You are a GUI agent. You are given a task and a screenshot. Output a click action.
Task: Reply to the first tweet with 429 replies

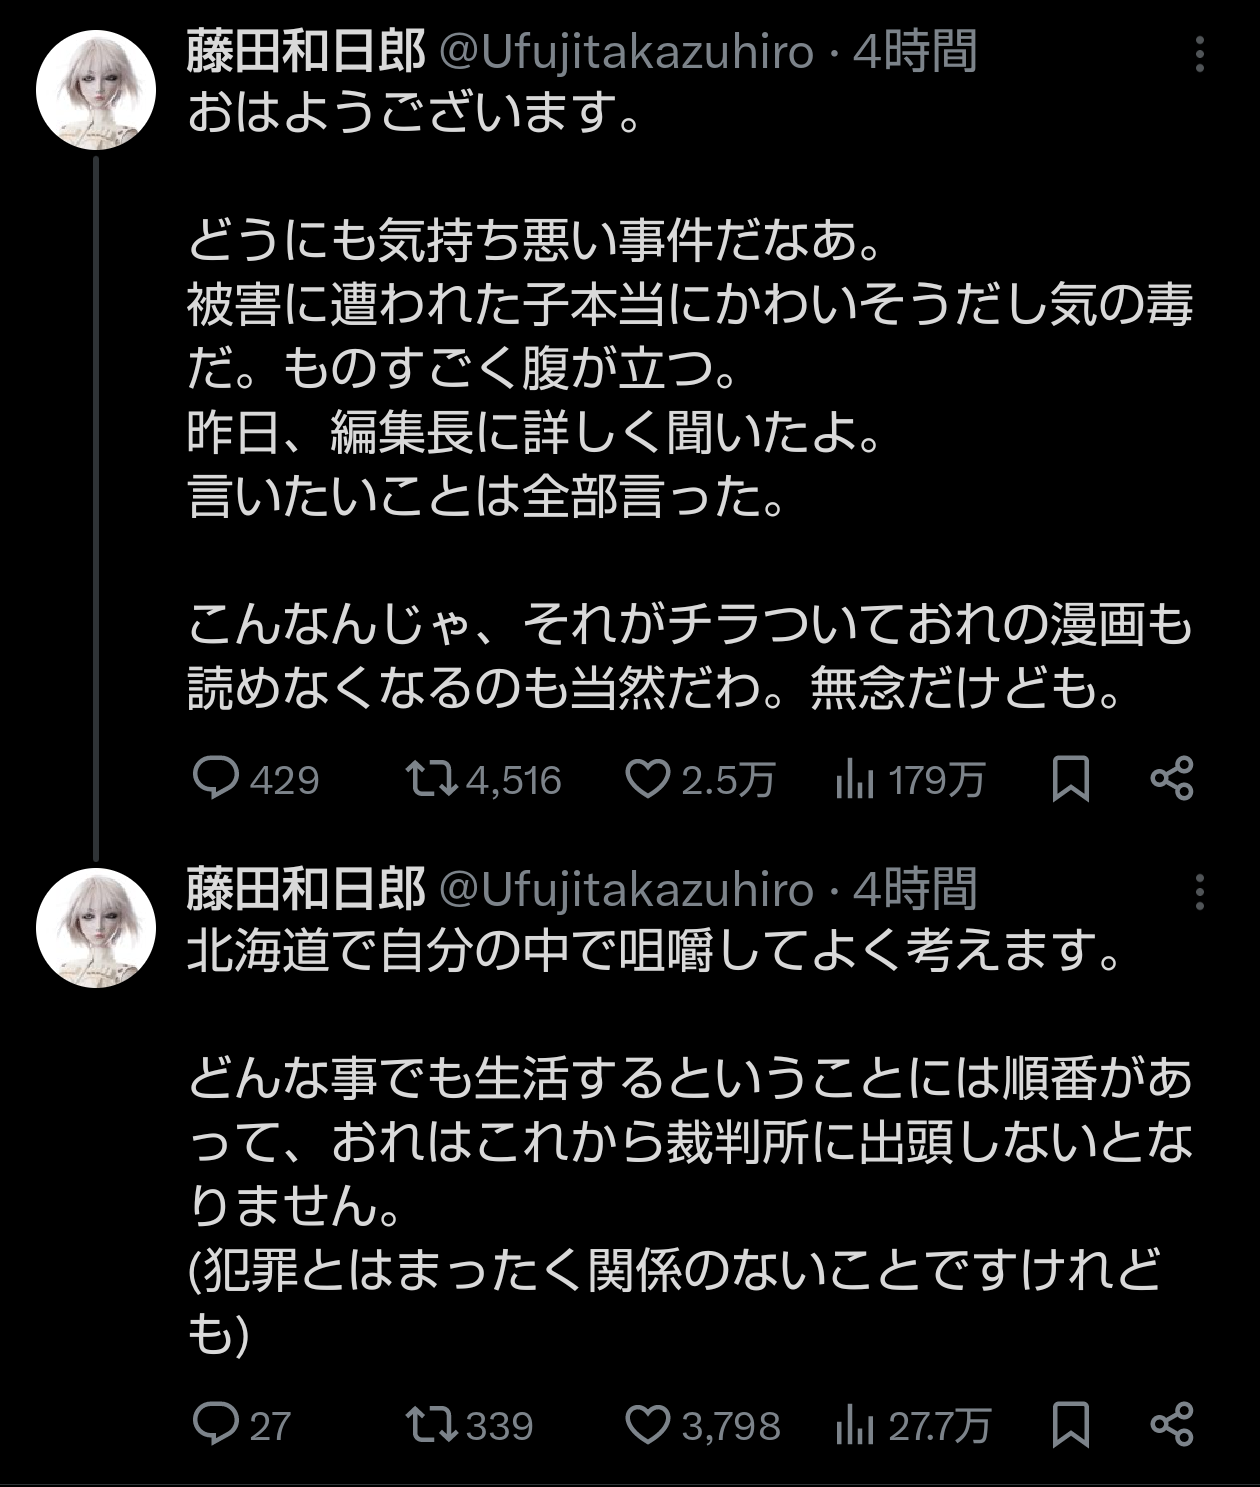tap(215, 779)
